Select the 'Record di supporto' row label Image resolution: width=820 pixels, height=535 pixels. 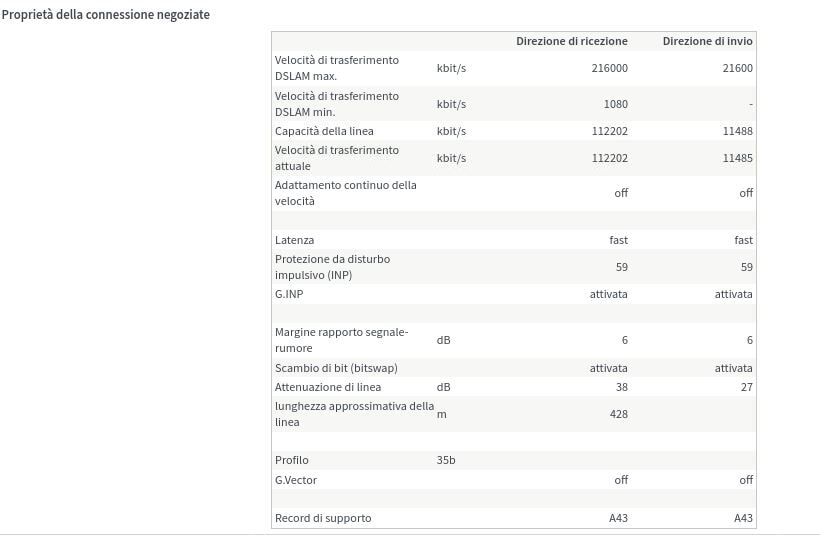[x=323, y=518]
